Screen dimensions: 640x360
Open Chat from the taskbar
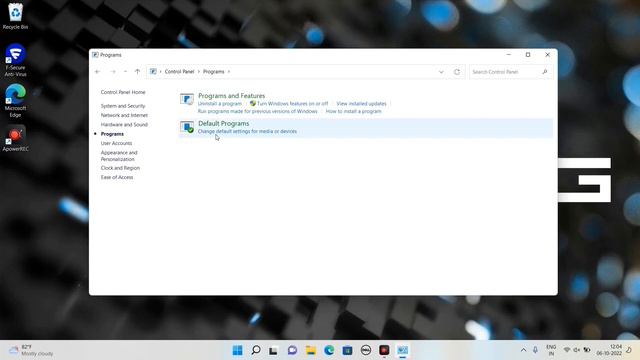click(292, 350)
